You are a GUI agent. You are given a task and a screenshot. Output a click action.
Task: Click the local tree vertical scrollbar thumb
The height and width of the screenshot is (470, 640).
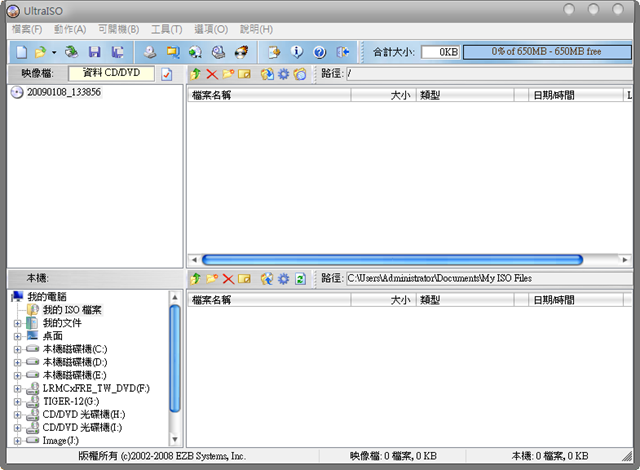click(175, 358)
